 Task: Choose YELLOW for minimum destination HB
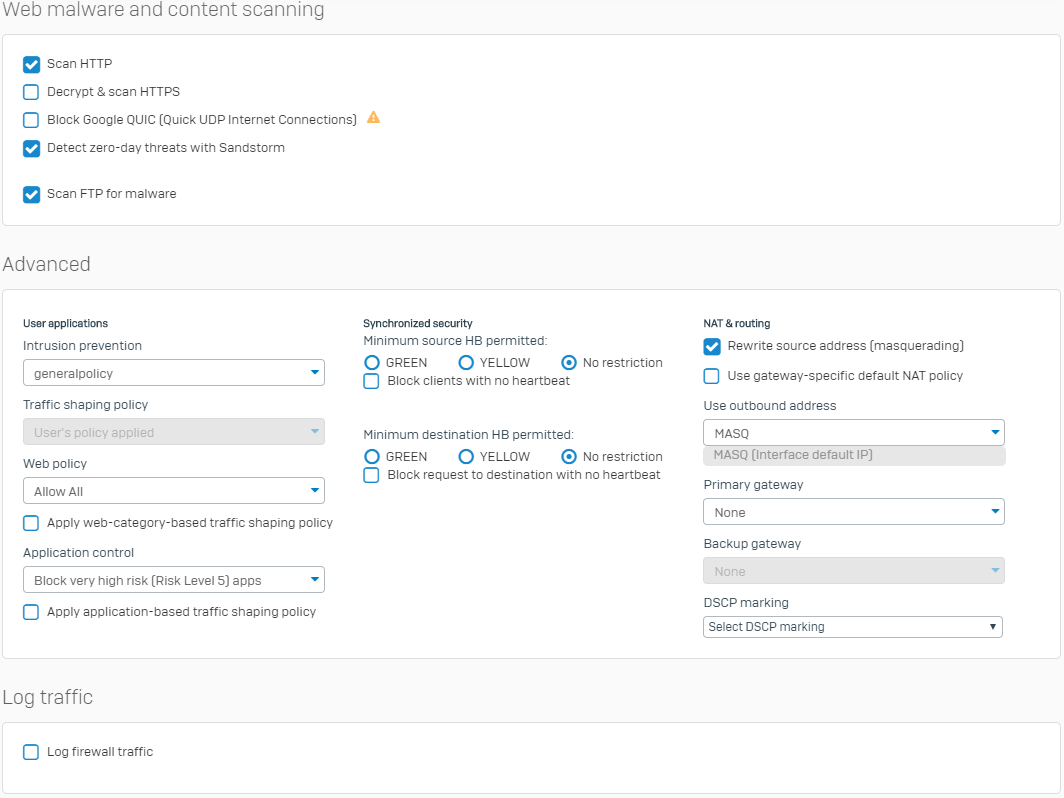pos(466,457)
